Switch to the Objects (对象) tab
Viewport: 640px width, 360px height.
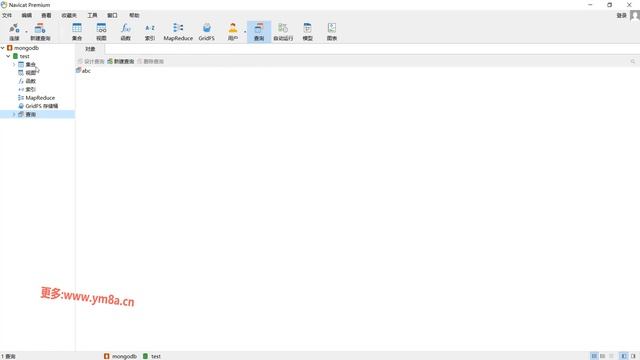pos(90,49)
